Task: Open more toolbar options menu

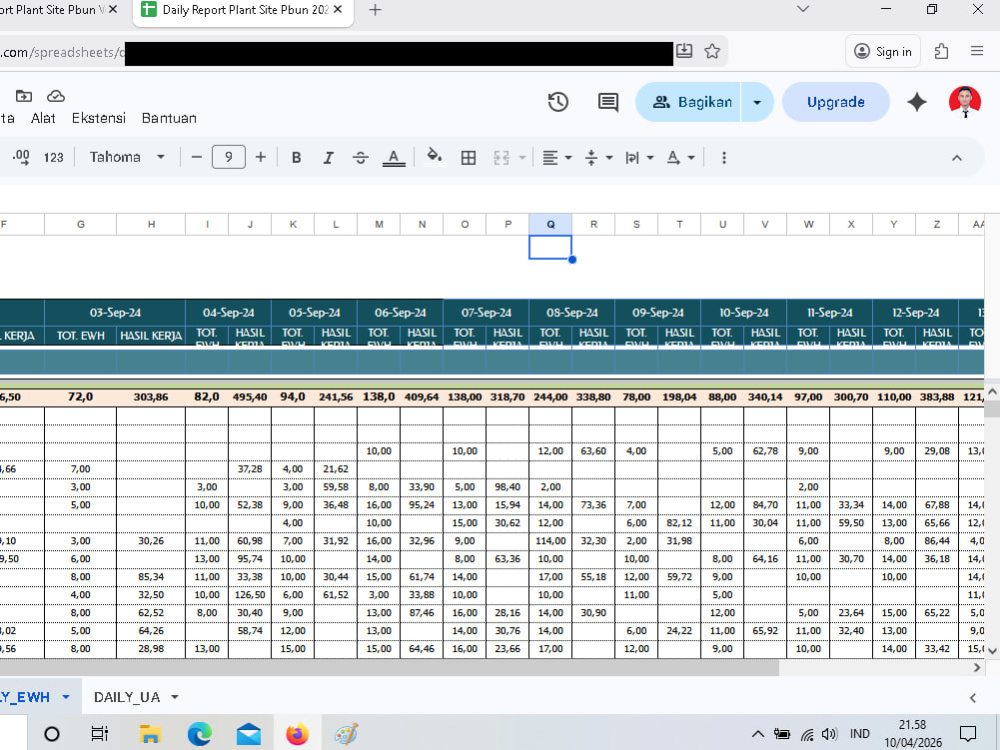Action: click(723, 158)
